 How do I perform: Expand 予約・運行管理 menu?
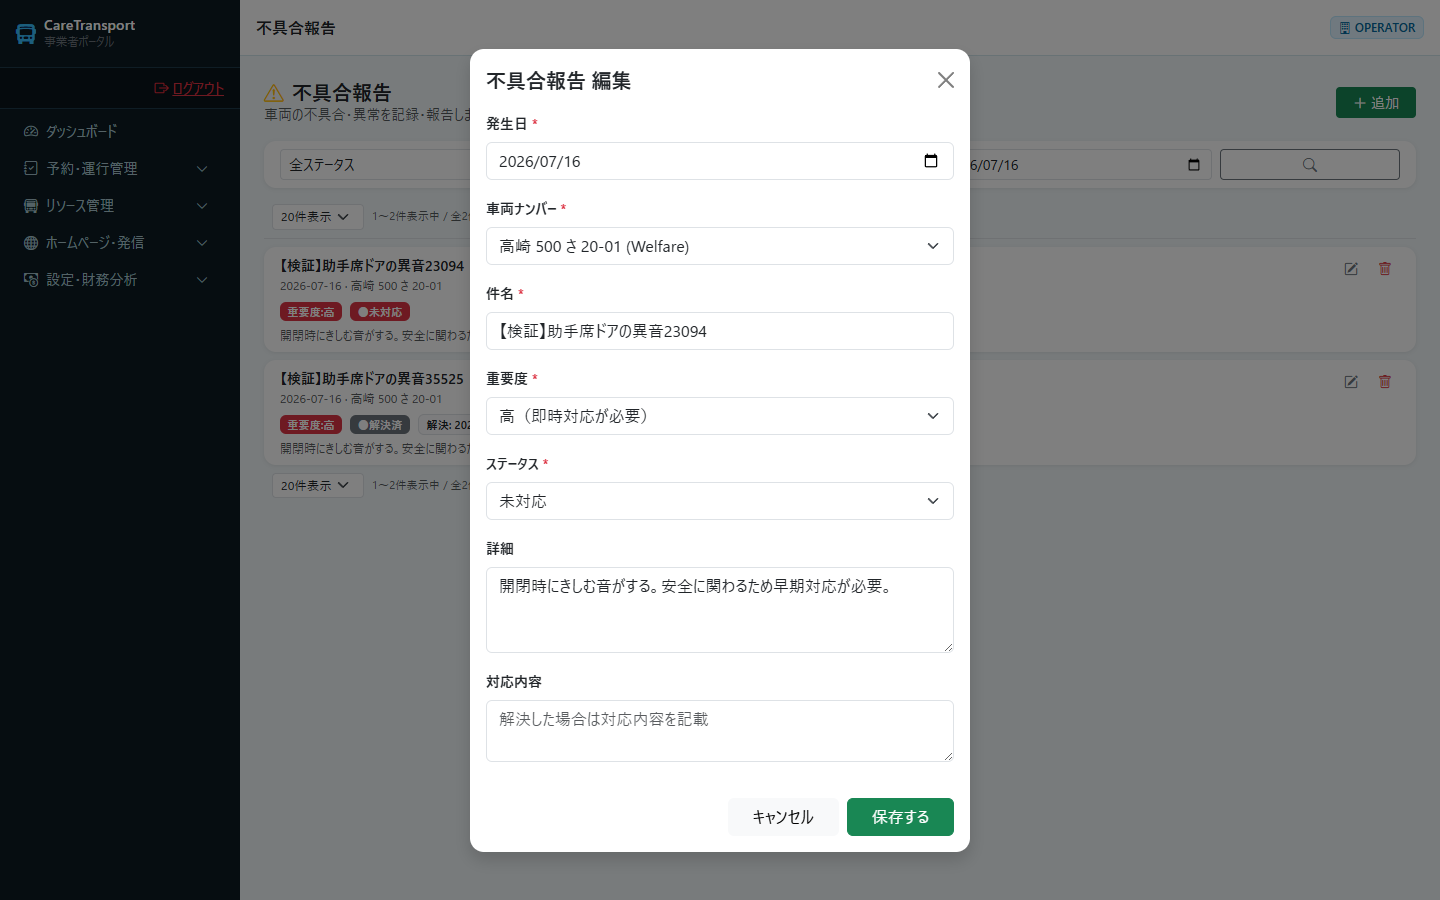(x=120, y=168)
